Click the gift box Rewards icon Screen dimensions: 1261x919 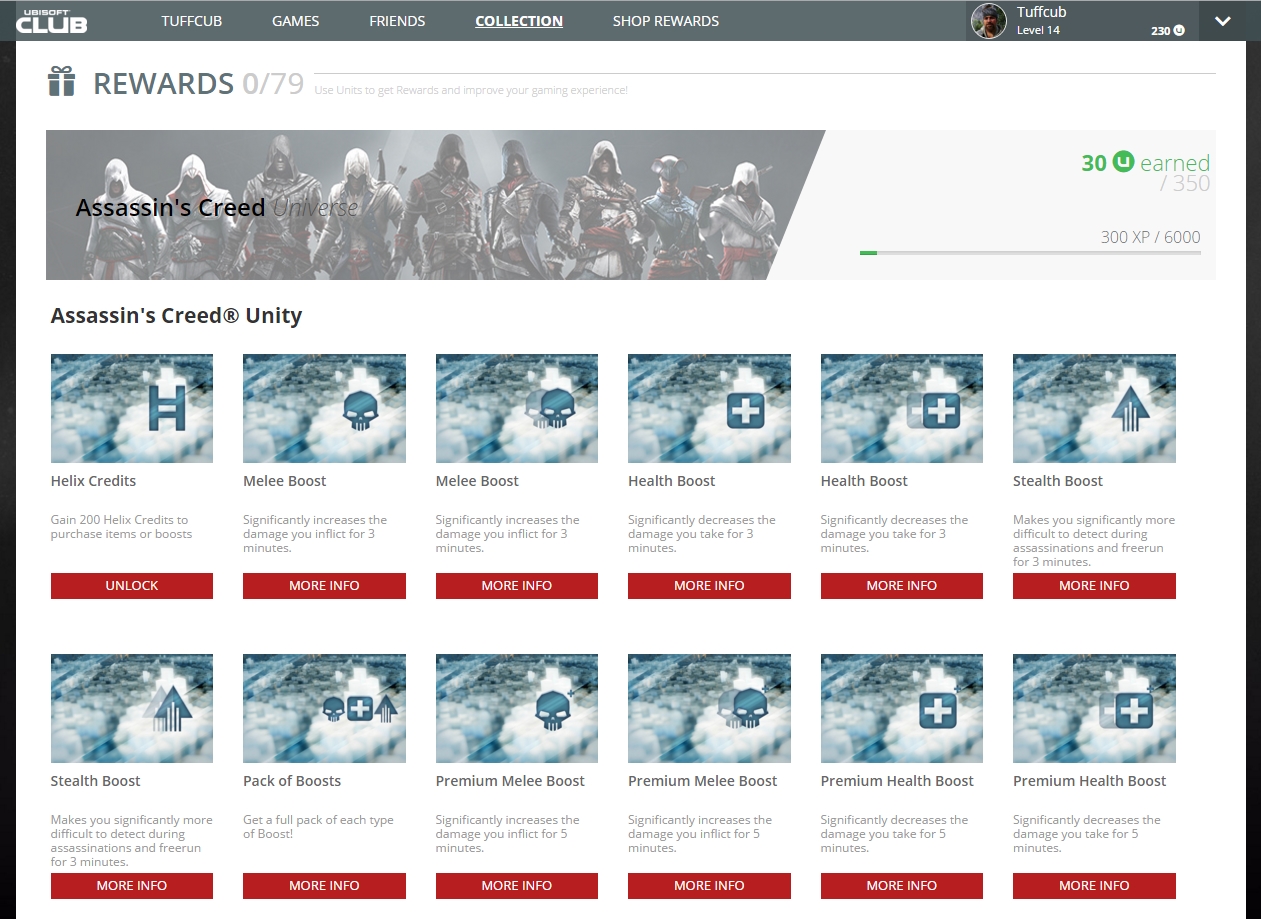coord(62,82)
